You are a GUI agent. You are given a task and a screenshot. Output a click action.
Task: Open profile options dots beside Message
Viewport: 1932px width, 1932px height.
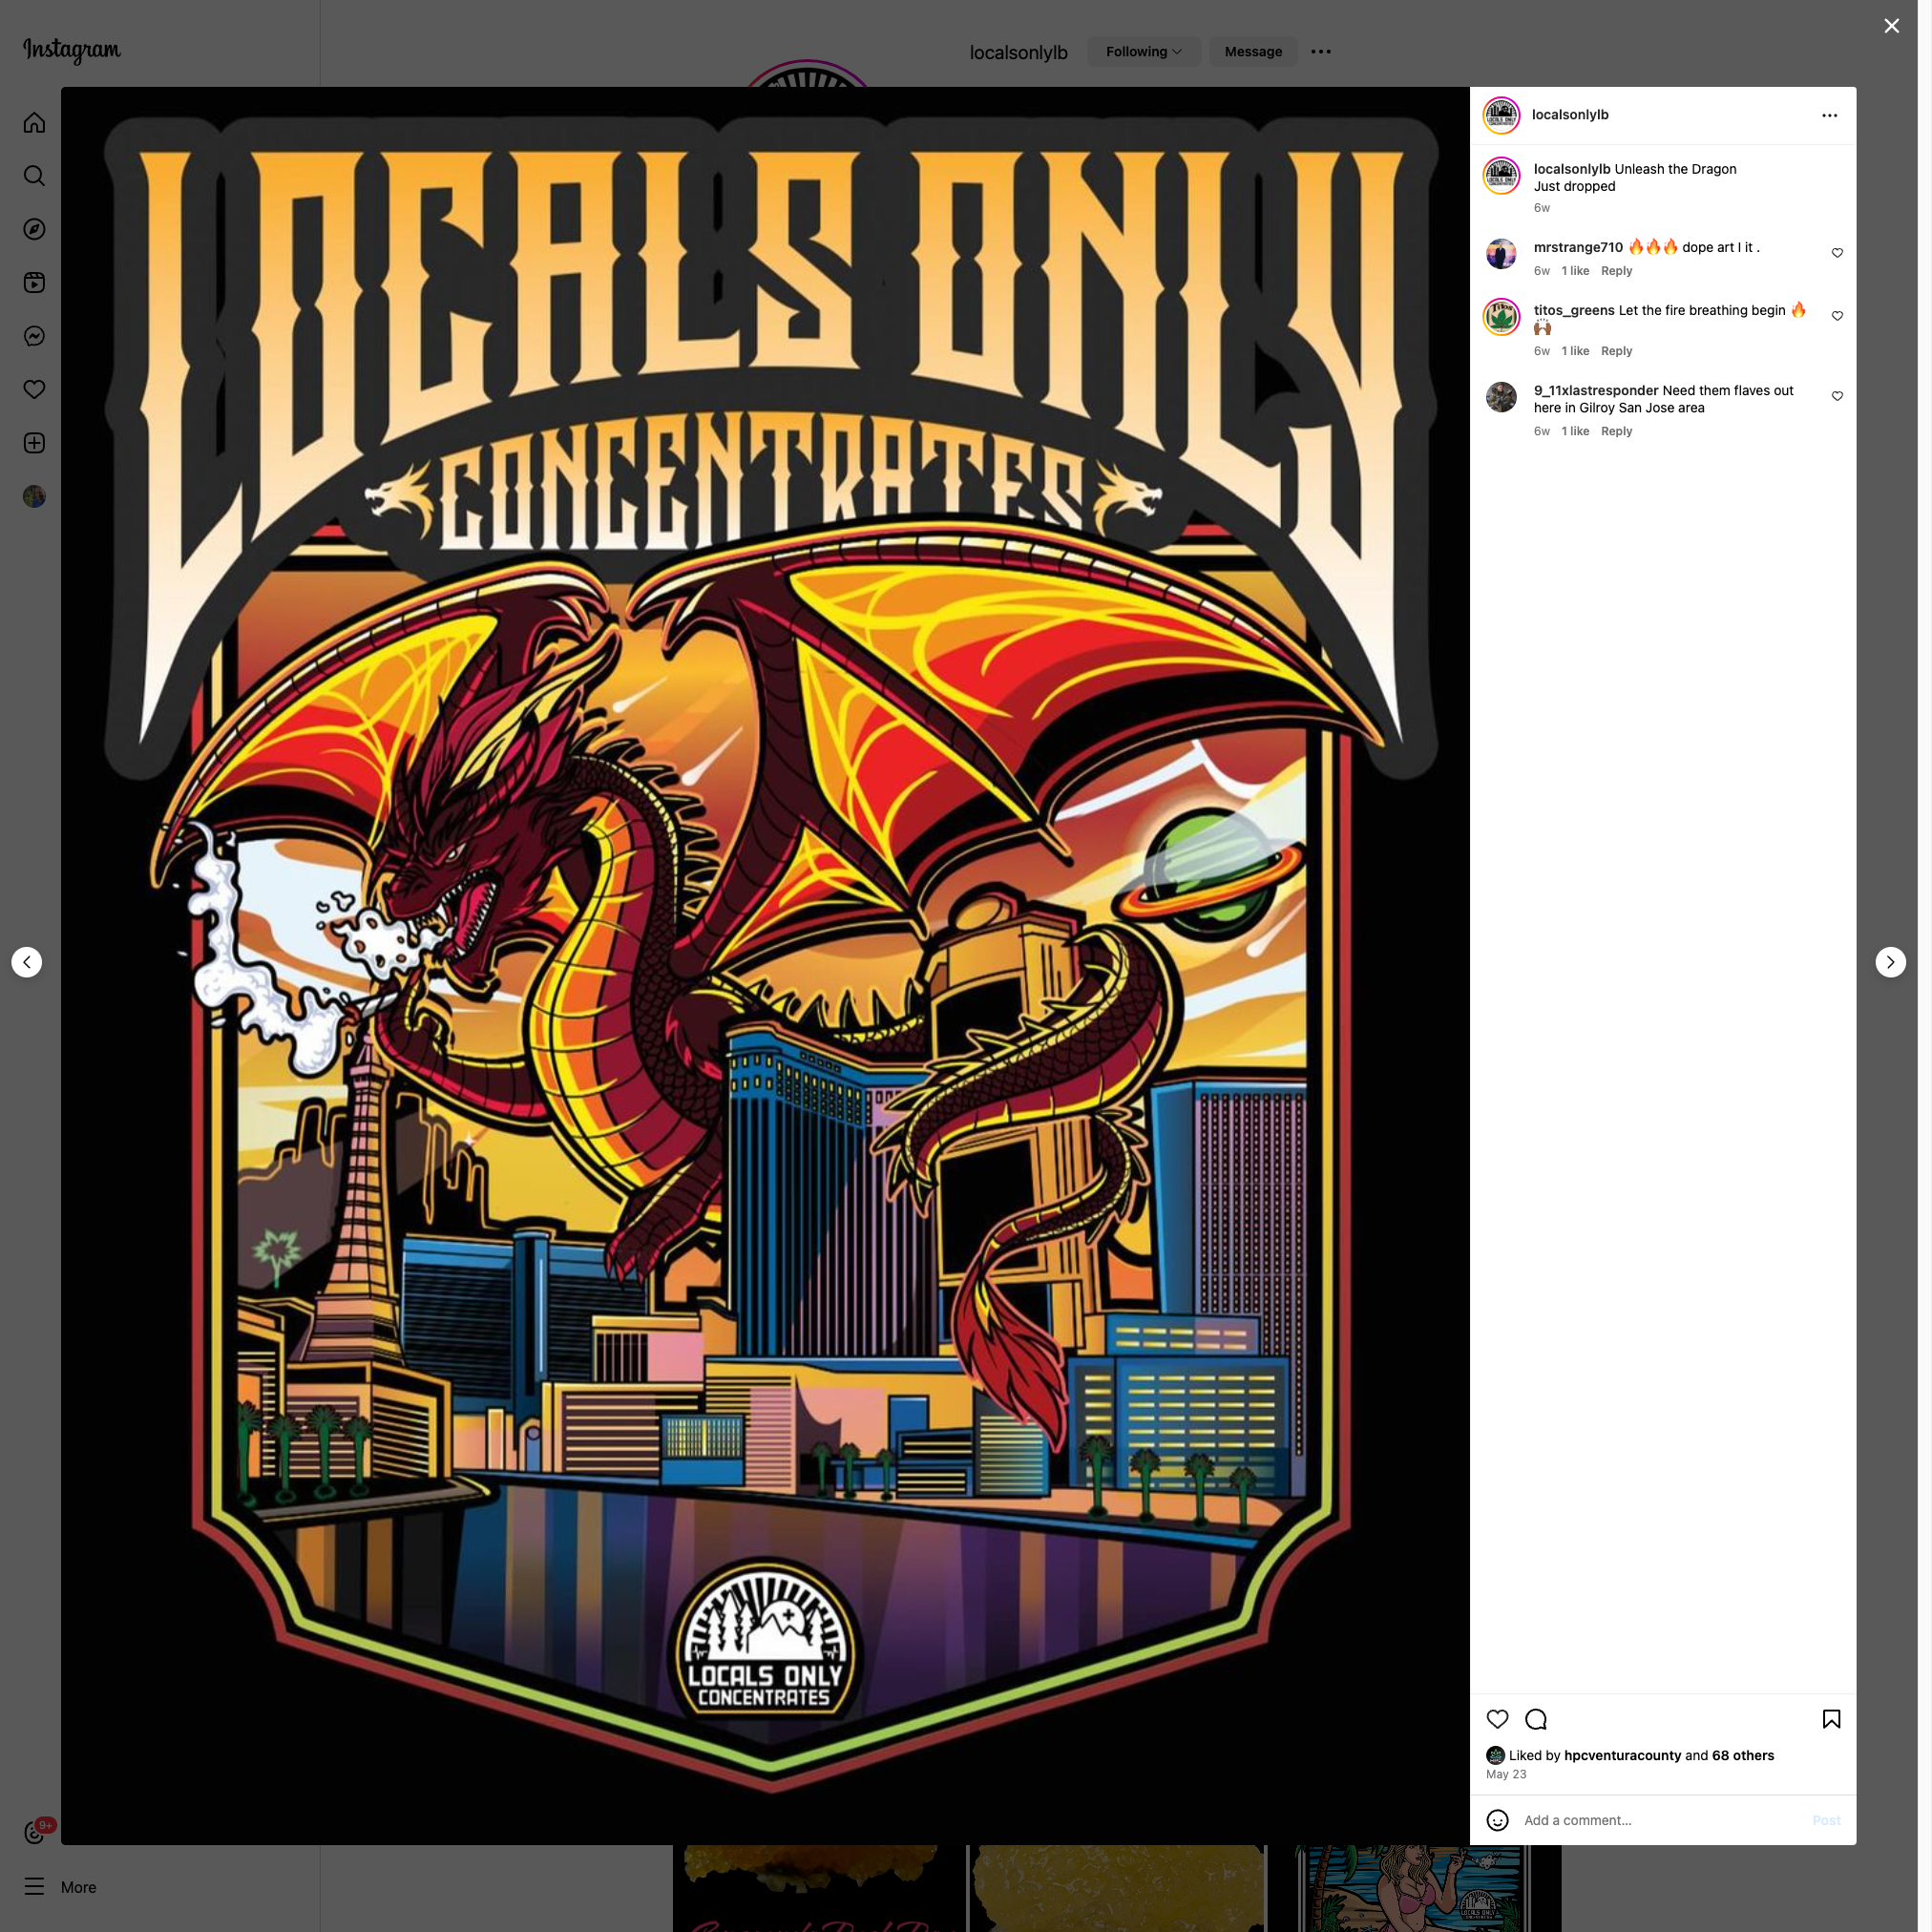click(x=1320, y=52)
